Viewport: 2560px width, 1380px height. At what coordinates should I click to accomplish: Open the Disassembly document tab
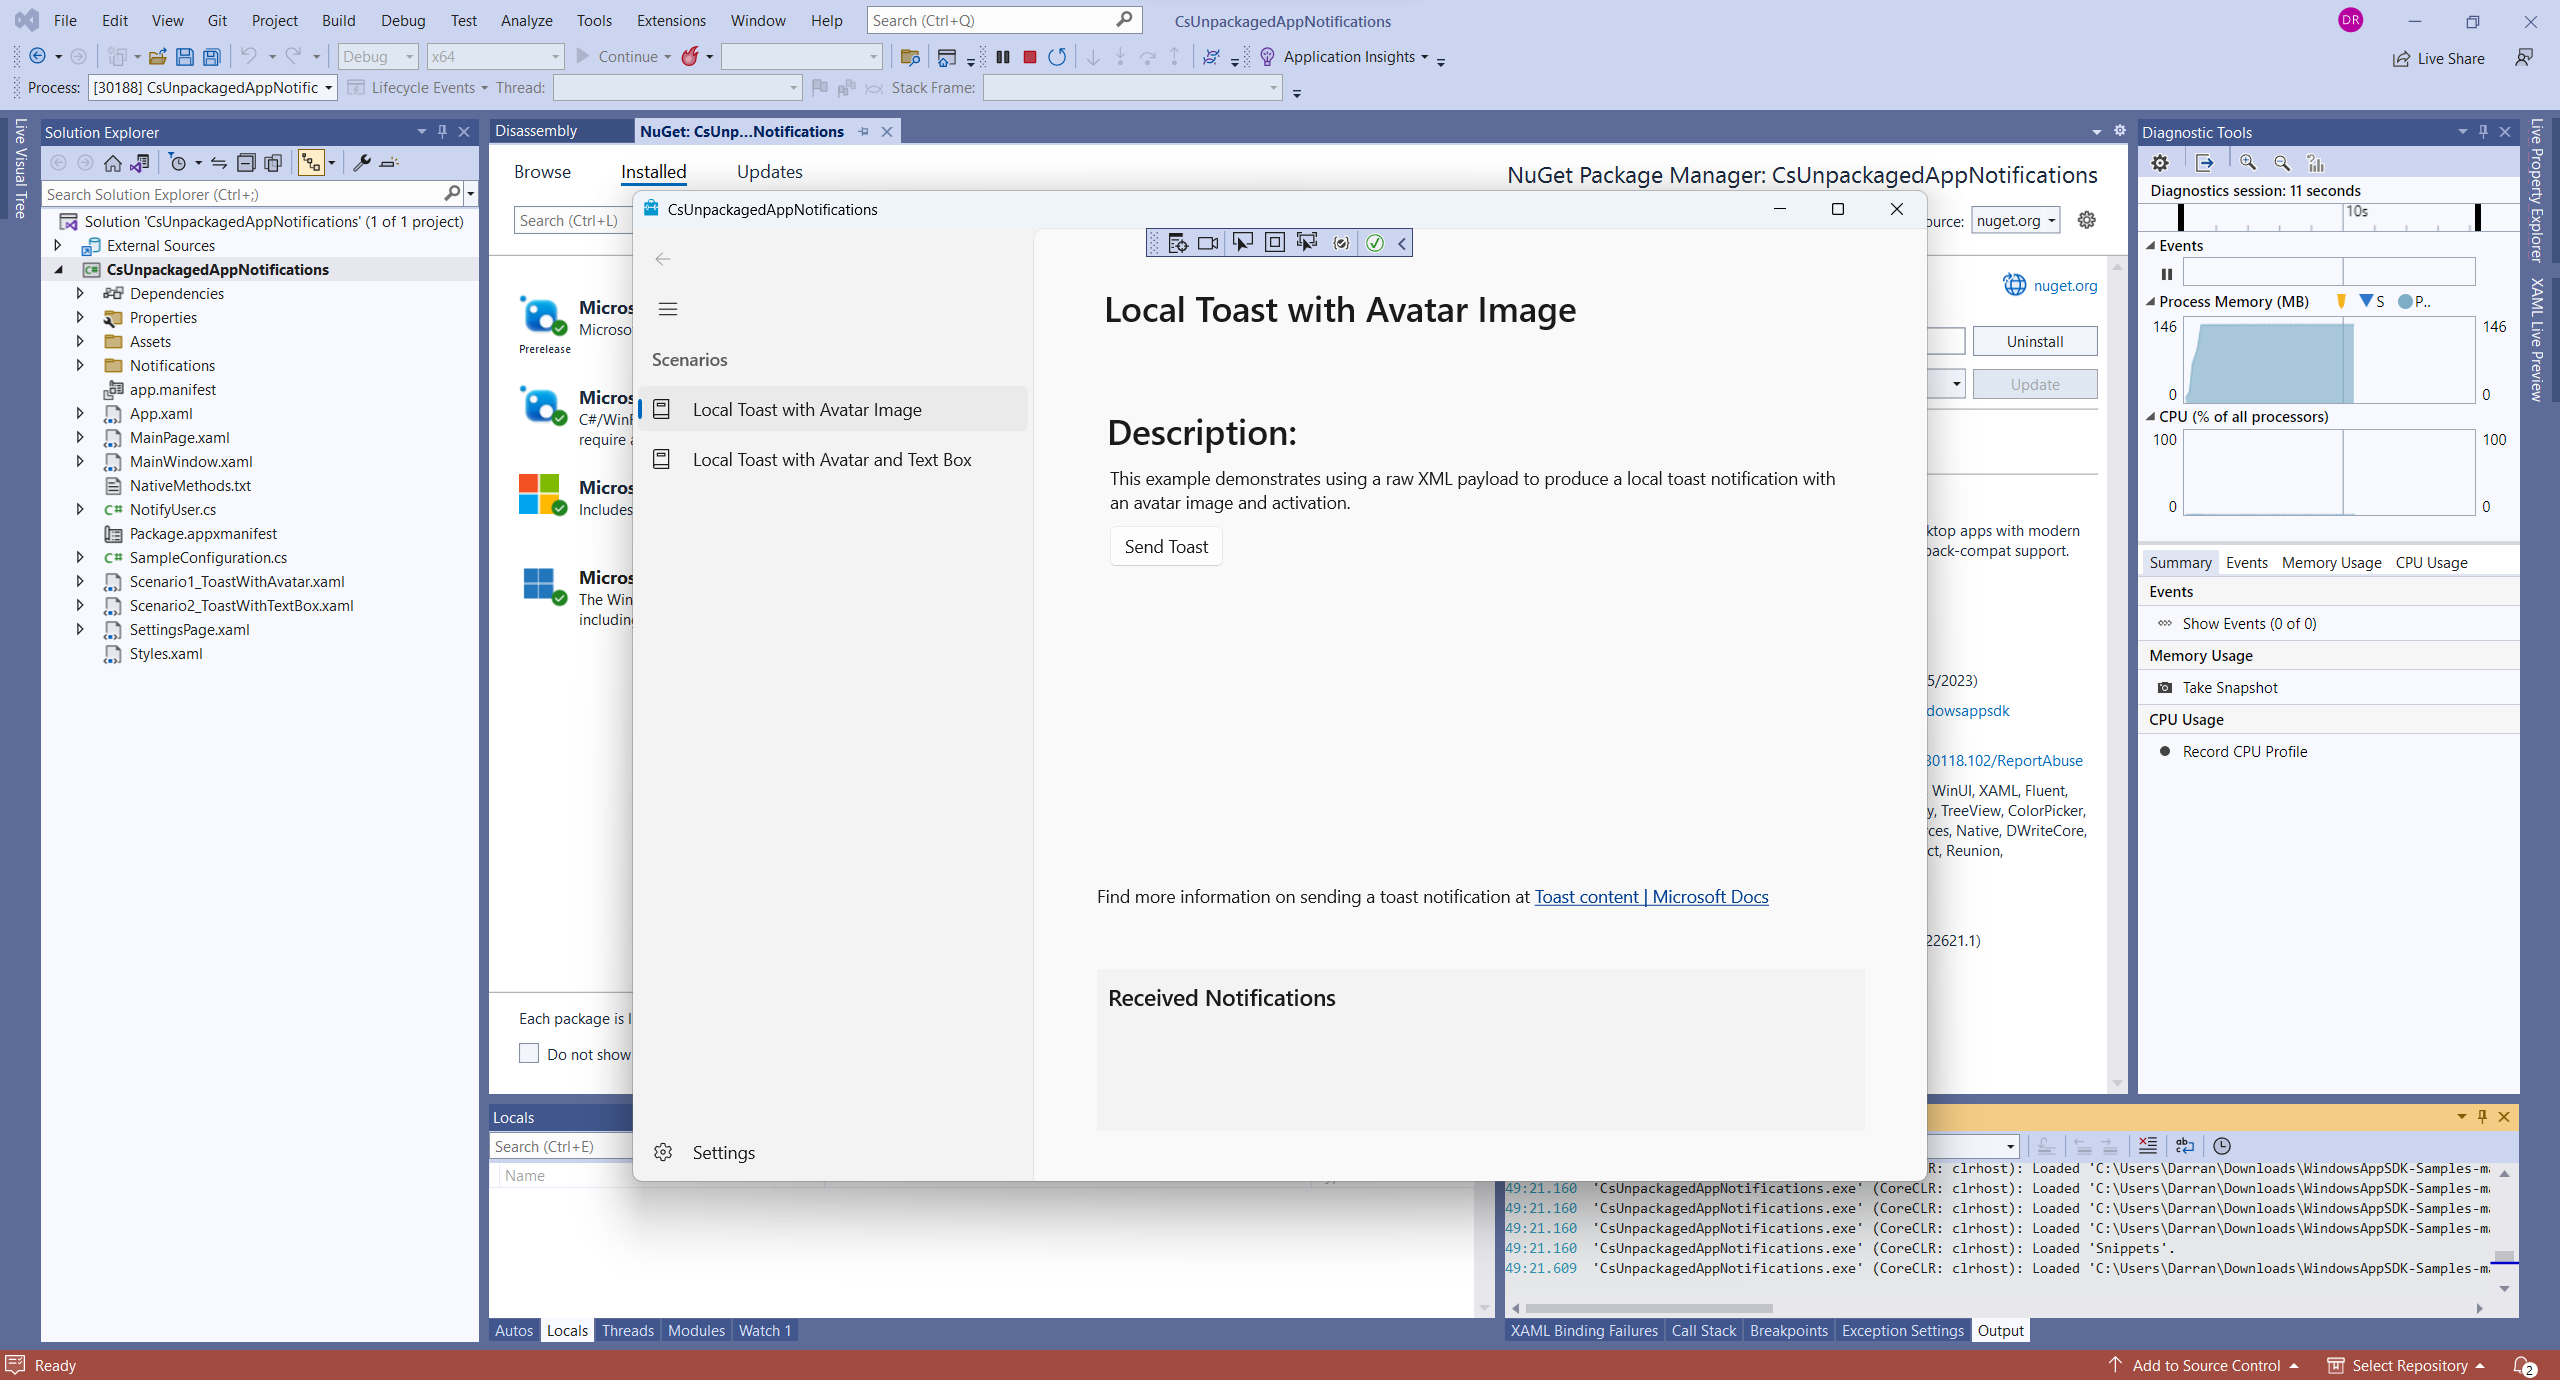click(536, 131)
